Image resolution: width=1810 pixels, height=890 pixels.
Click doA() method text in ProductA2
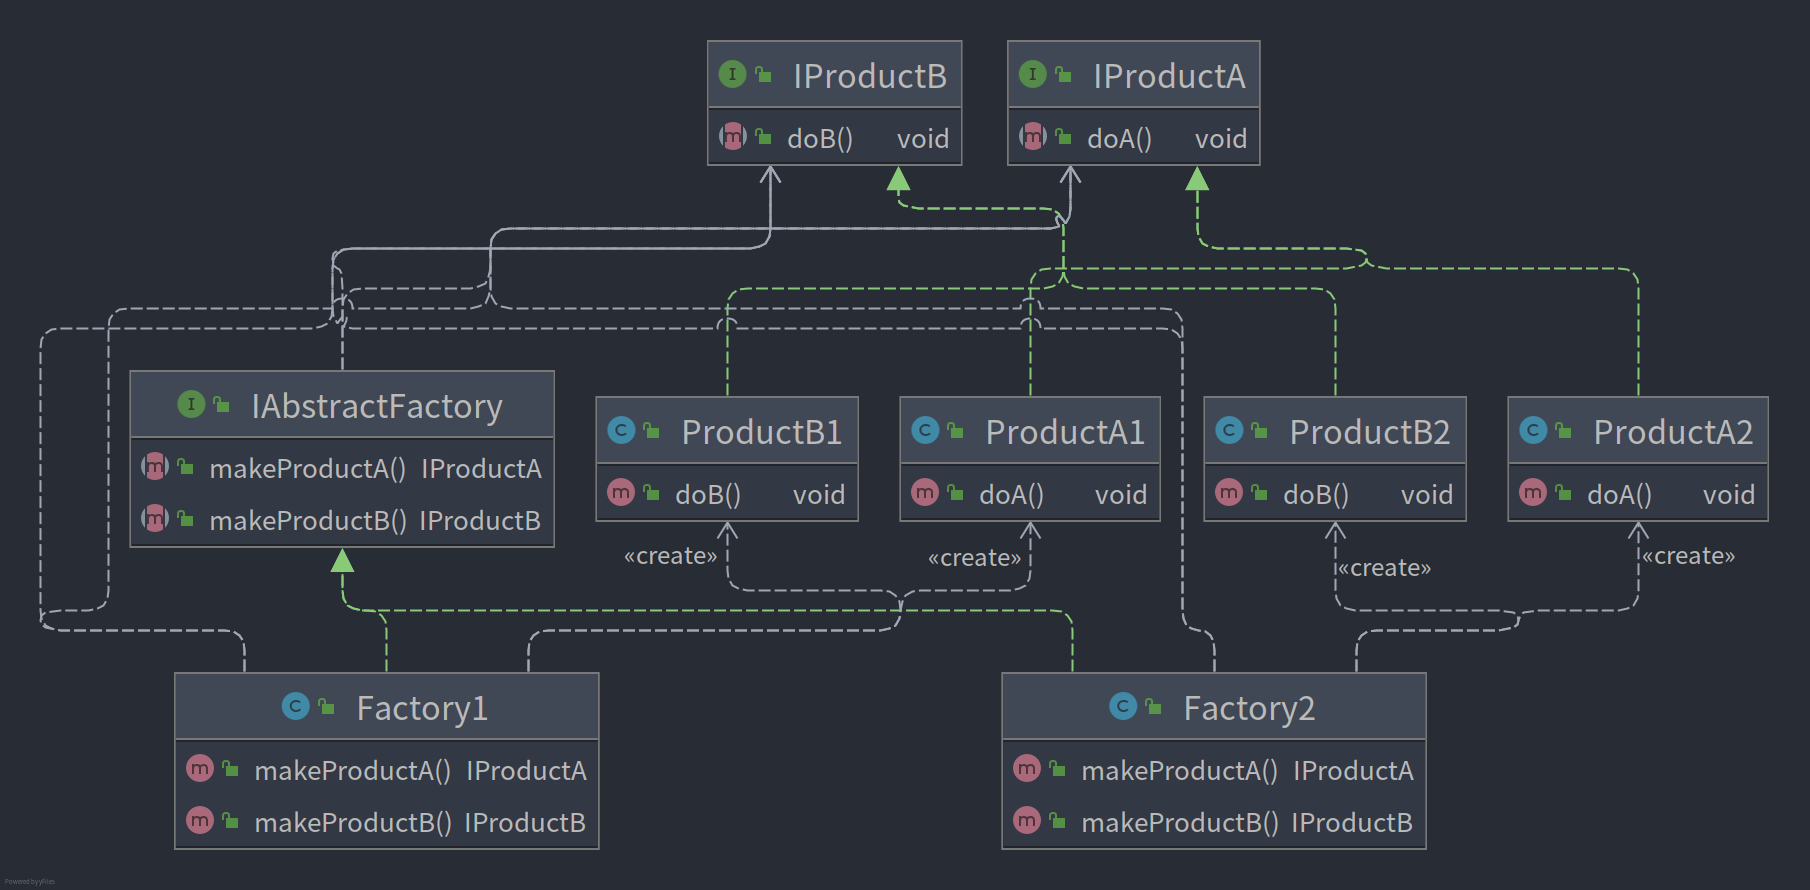click(x=1620, y=494)
